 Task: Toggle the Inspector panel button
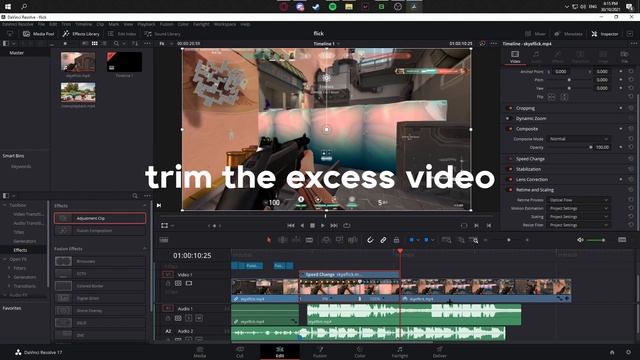(605, 34)
